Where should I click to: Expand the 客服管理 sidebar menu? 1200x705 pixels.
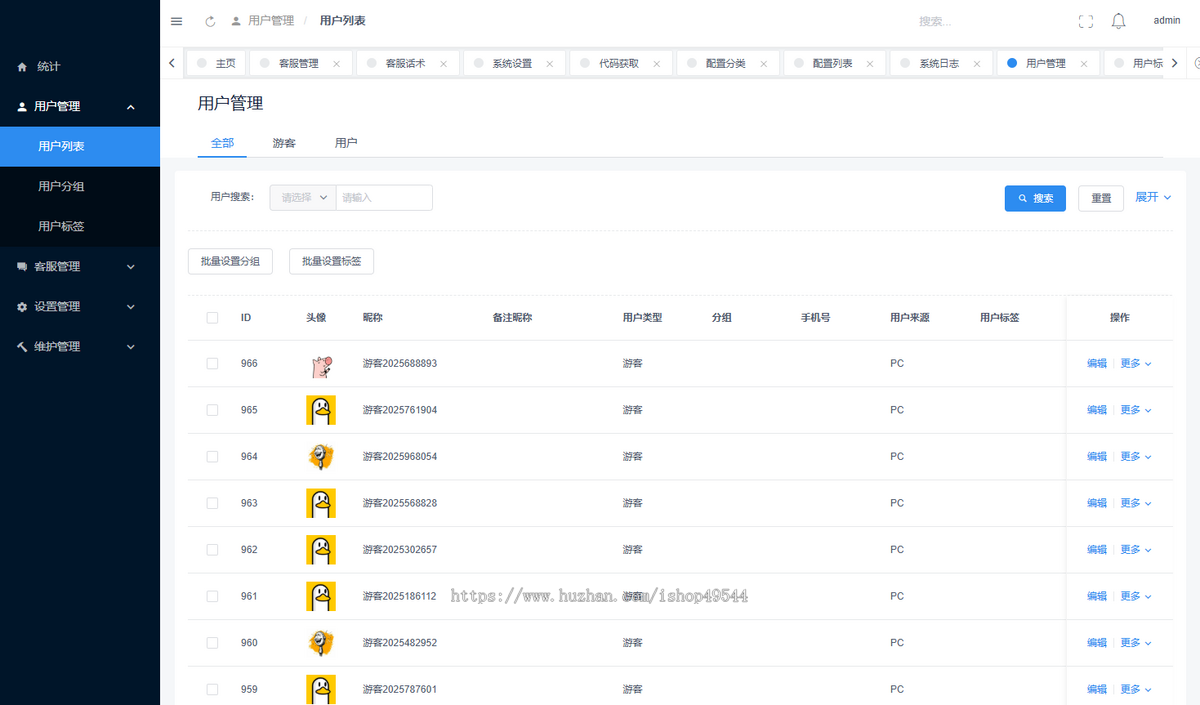point(131,267)
